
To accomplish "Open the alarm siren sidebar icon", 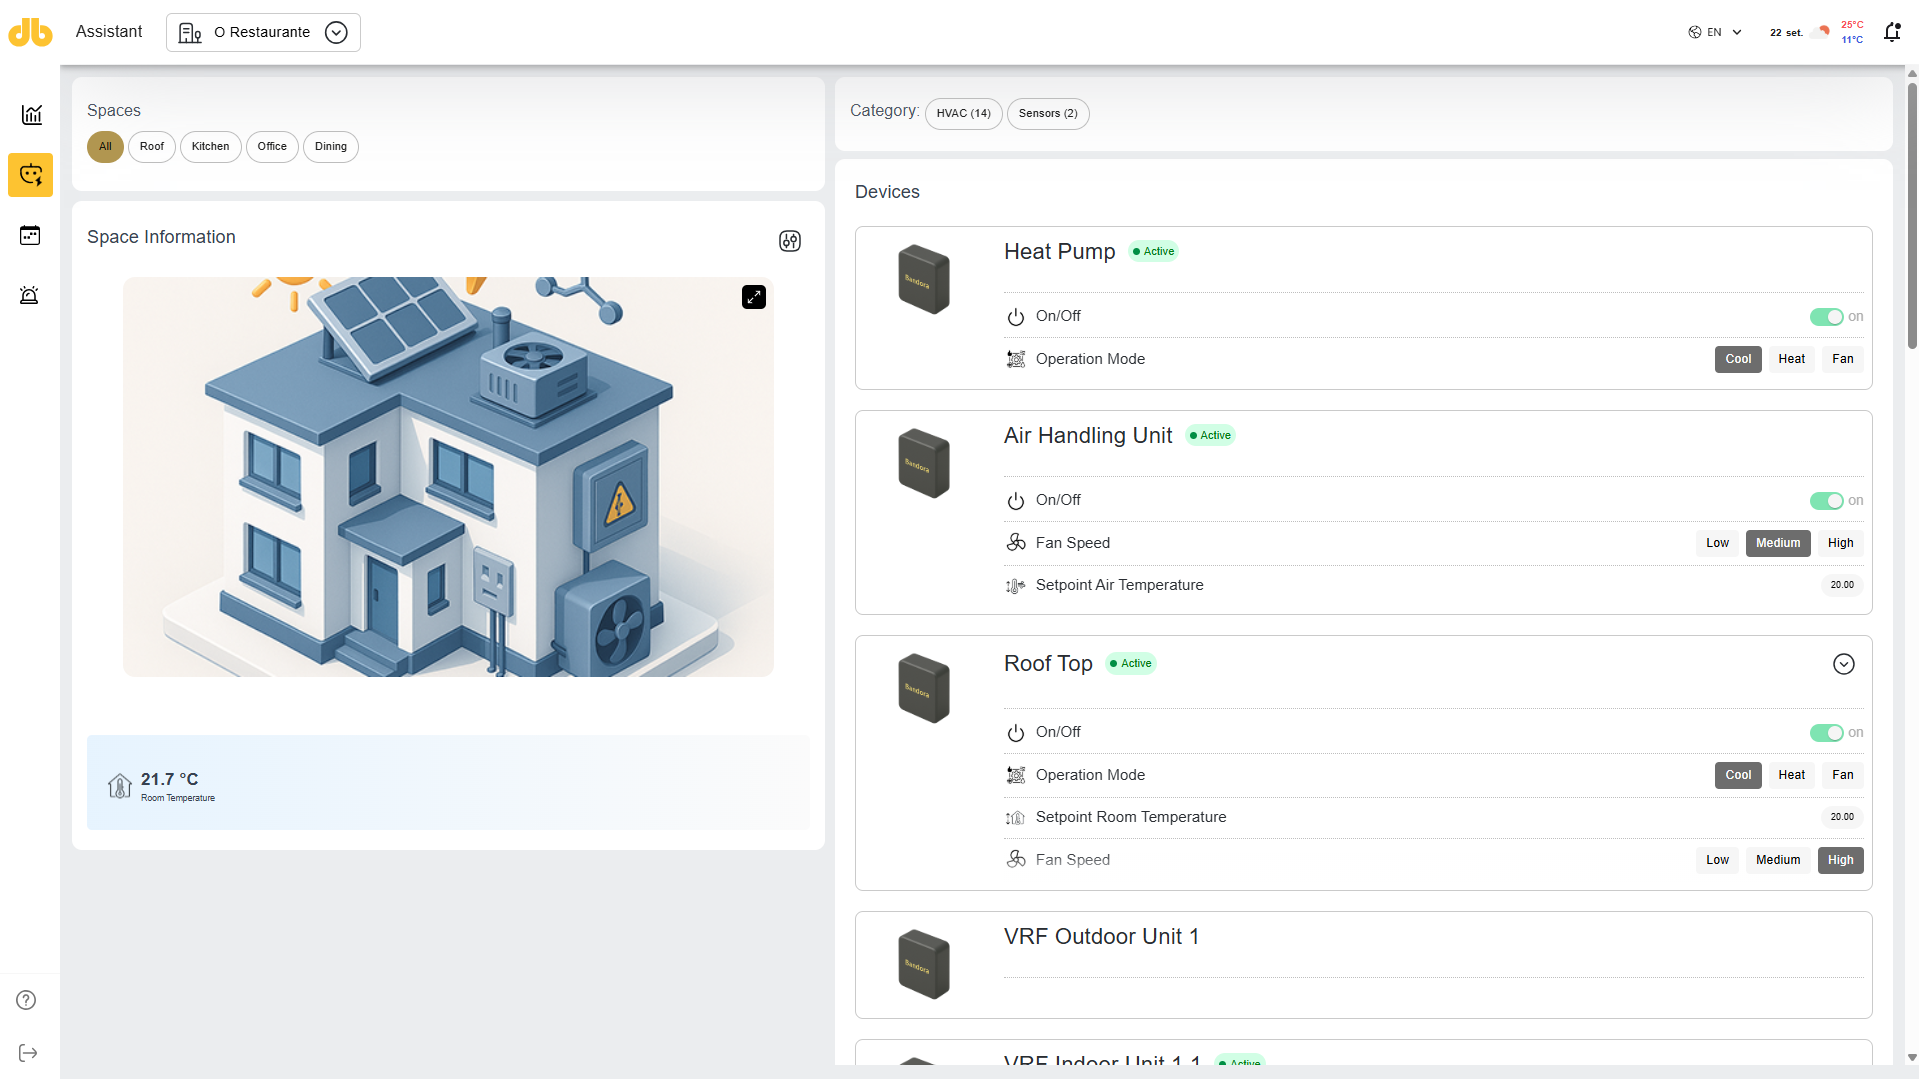I will point(30,295).
